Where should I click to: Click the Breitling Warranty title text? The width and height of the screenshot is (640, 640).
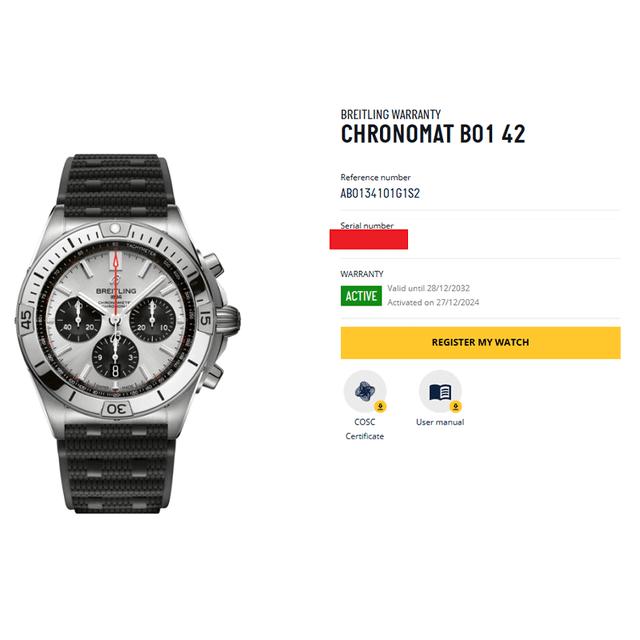(391, 114)
